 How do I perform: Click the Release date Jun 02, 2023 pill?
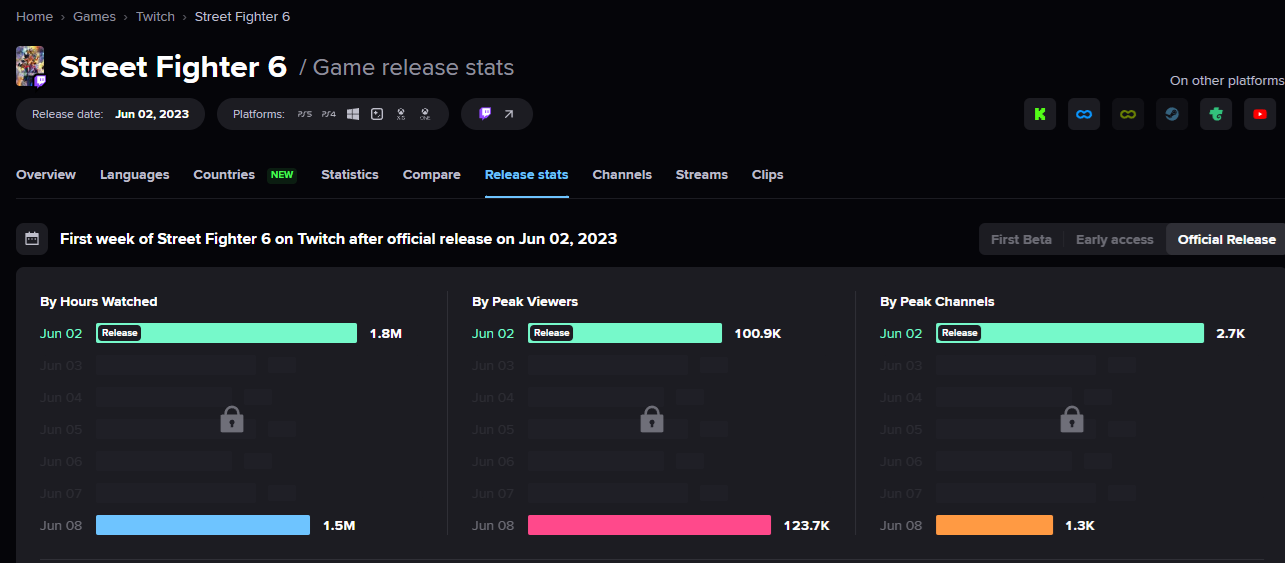coord(110,114)
